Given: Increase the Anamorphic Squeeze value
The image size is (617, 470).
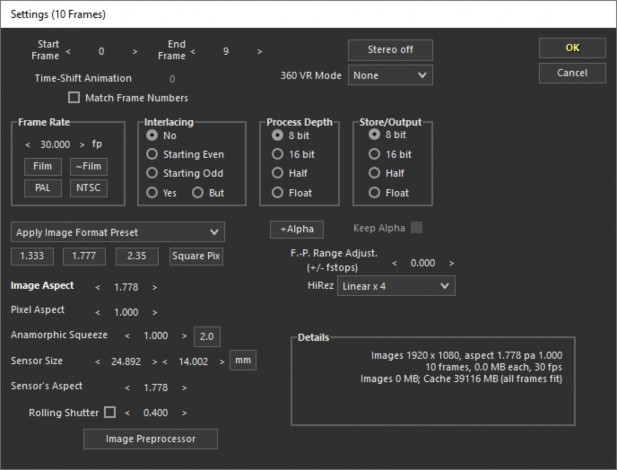Looking at the screenshot, I should tap(184, 336).
